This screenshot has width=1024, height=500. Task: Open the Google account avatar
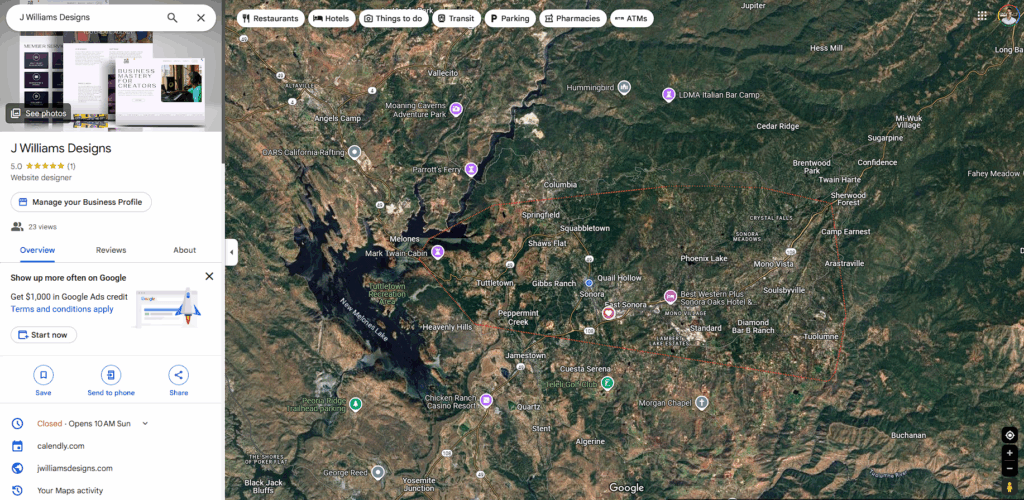pyautogui.click(x=1009, y=15)
